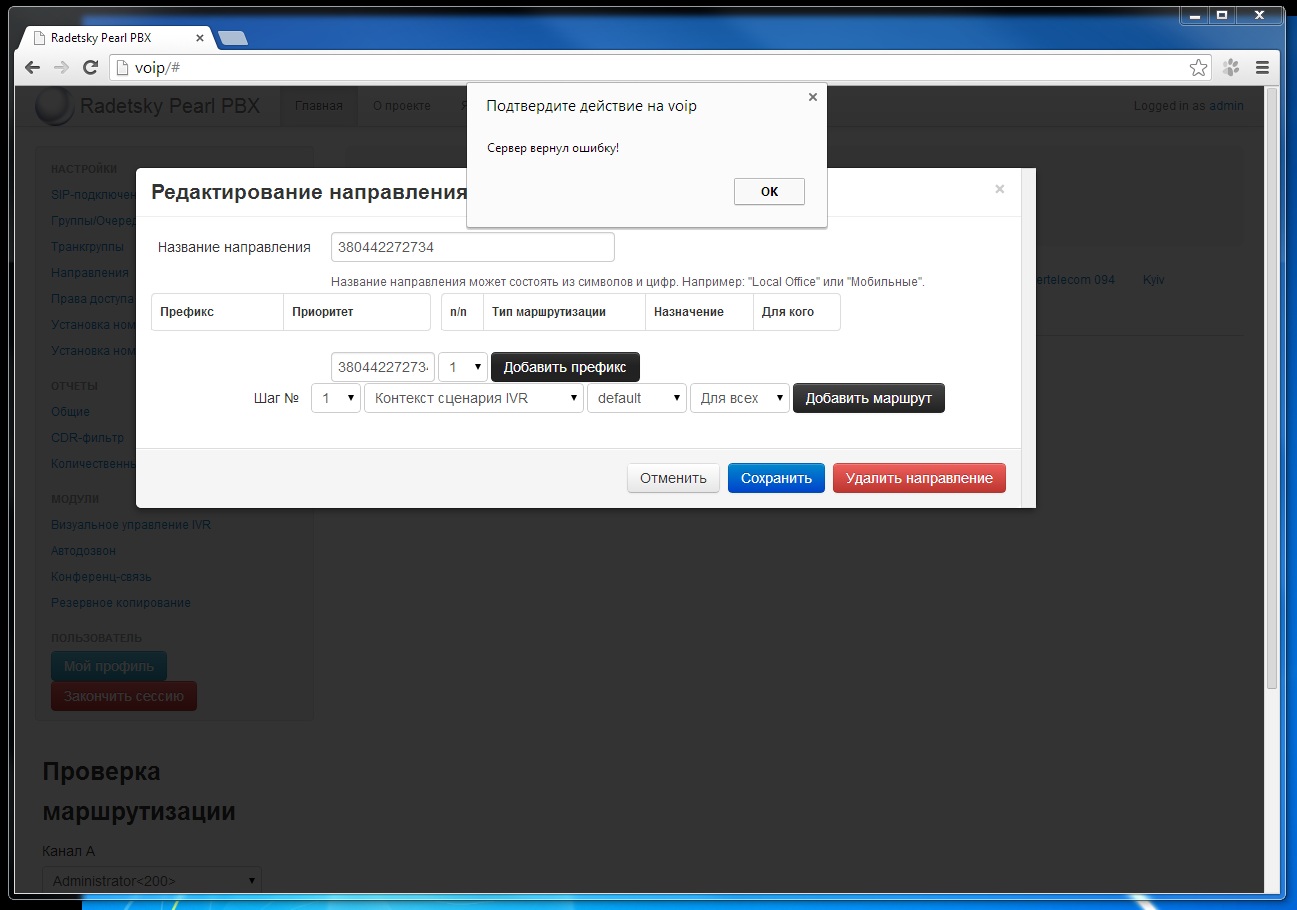Reload the page with refresh icon
Screen dimensions: 1297x910
tap(90, 68)
